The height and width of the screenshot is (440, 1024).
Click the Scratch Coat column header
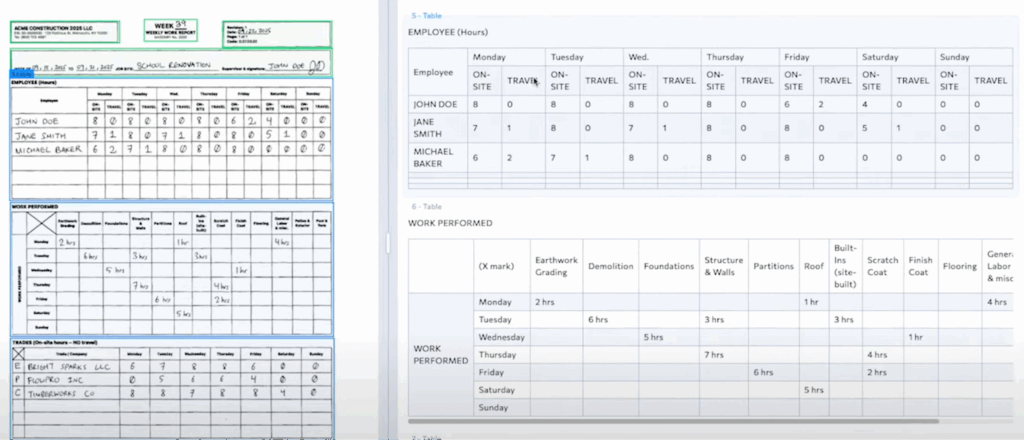click(883, 267)
